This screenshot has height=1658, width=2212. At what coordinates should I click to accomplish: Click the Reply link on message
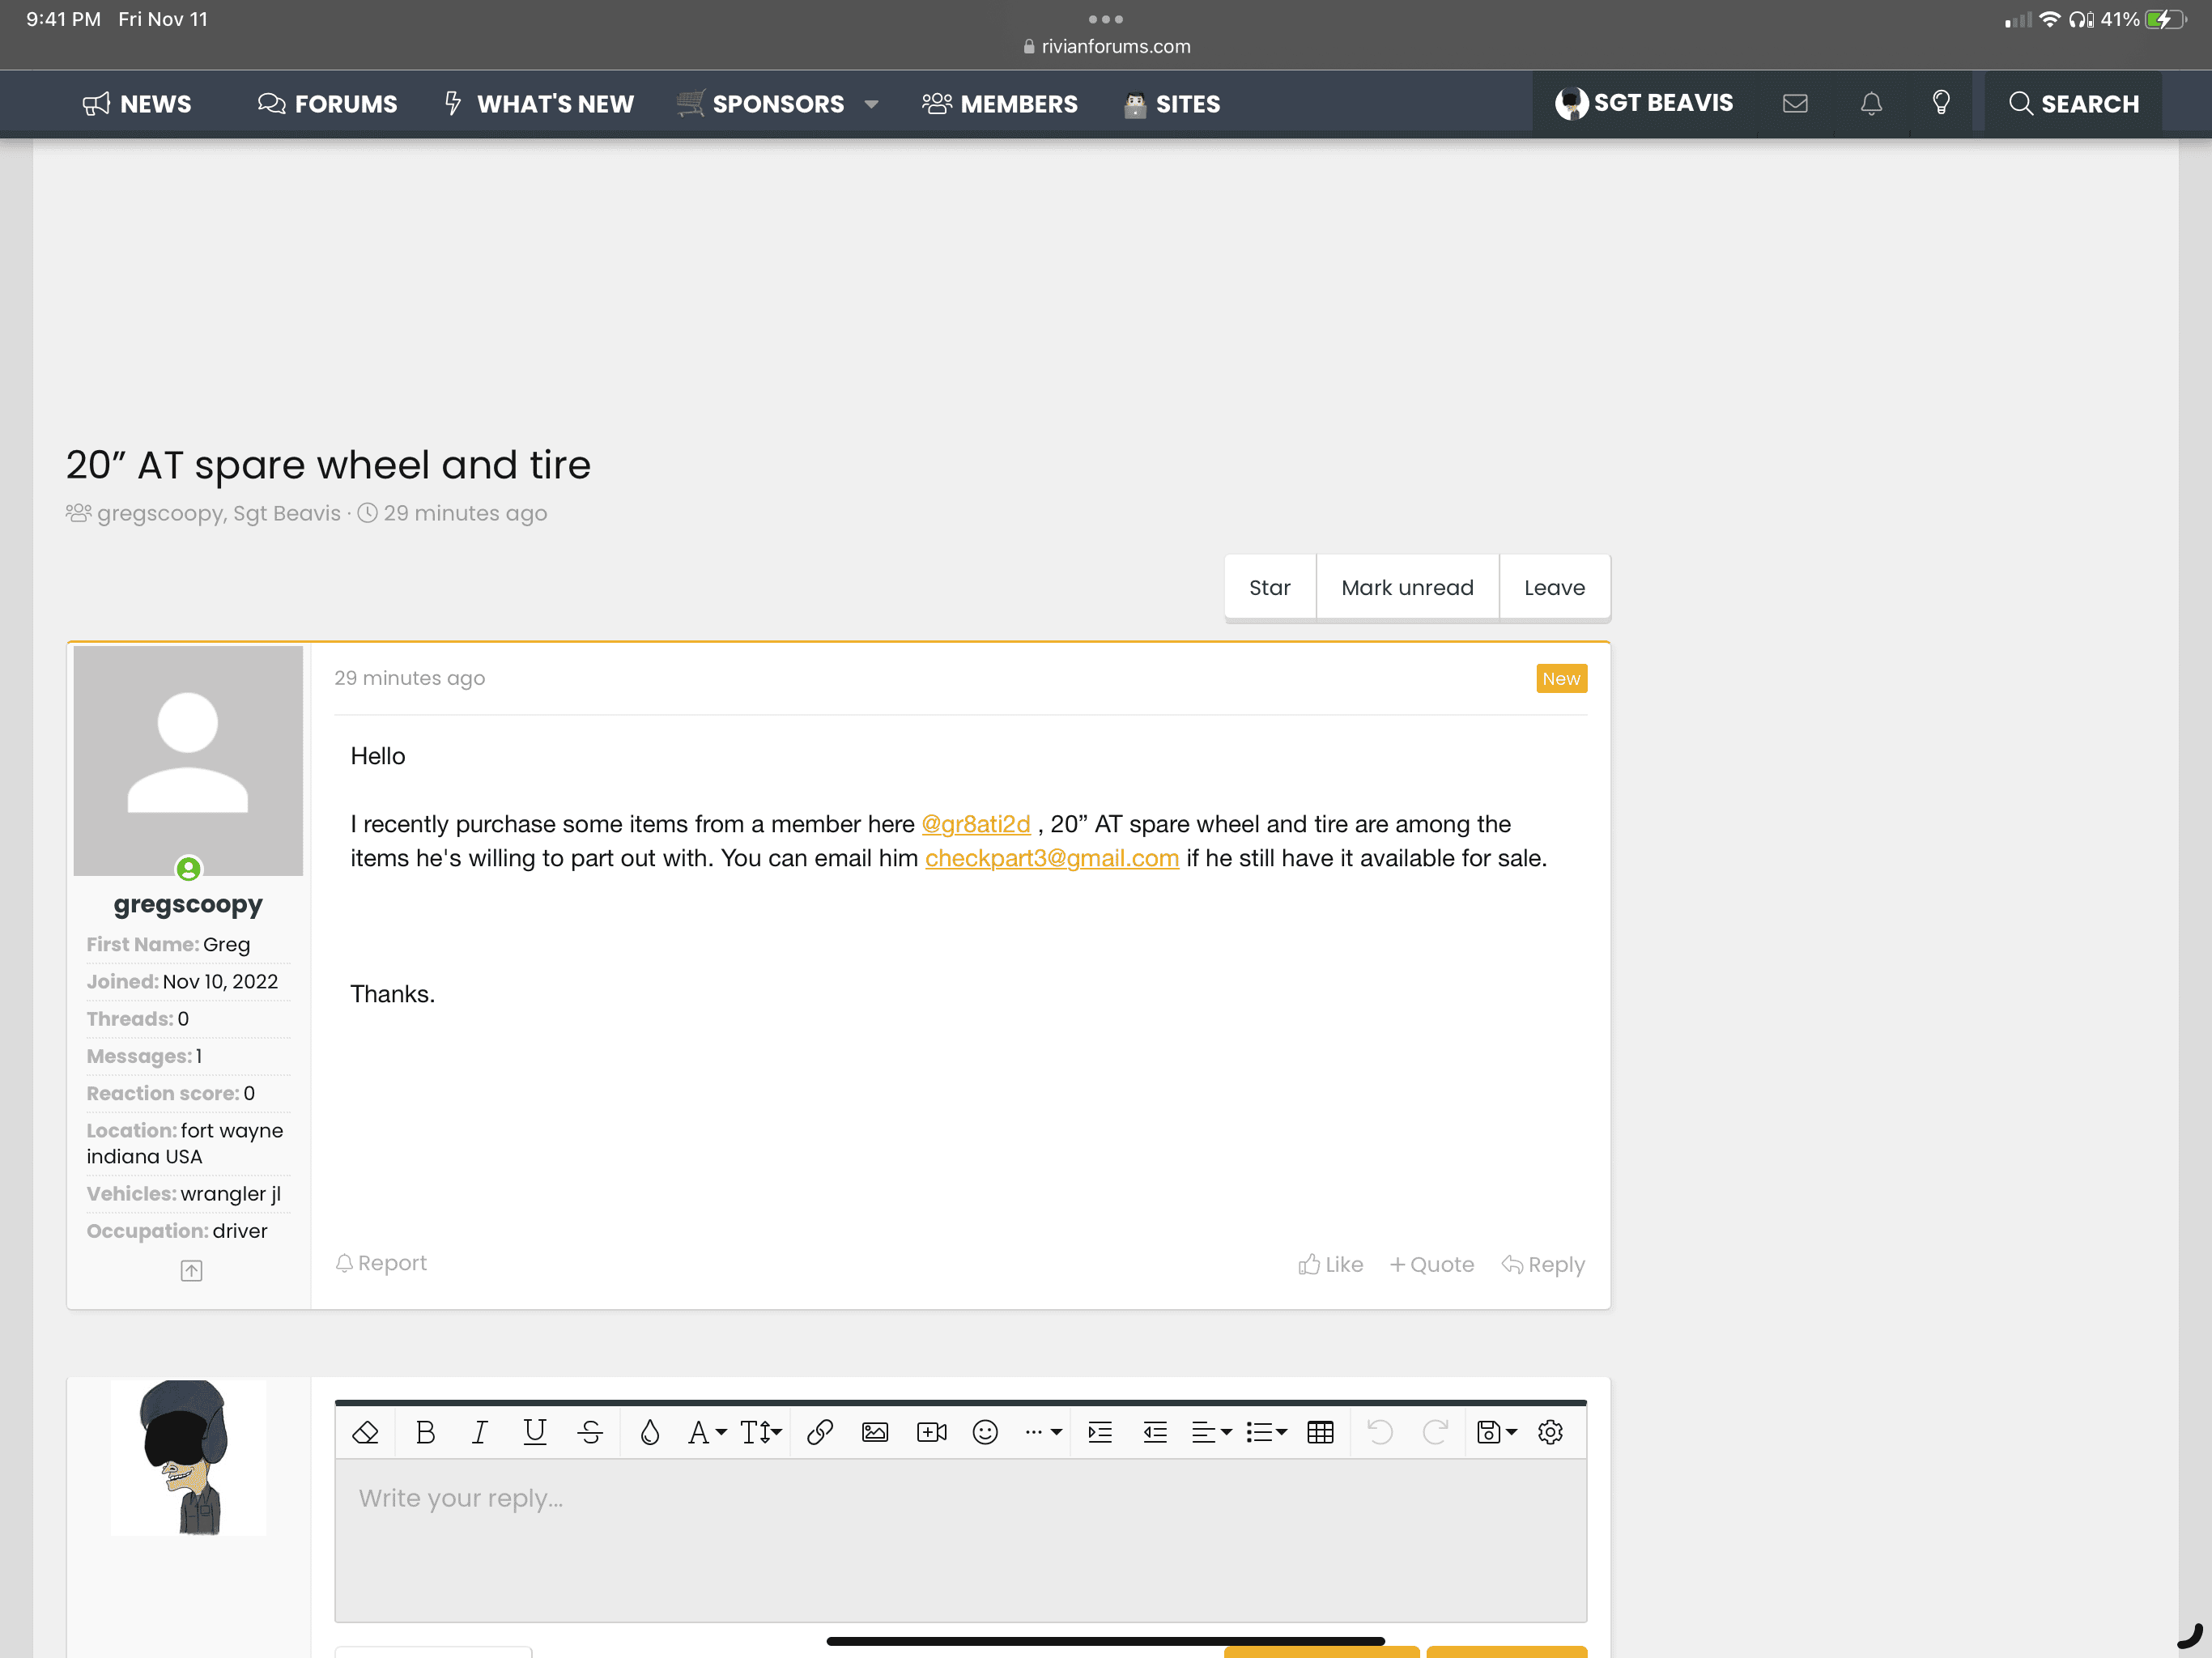(x=1543, y=1265)
